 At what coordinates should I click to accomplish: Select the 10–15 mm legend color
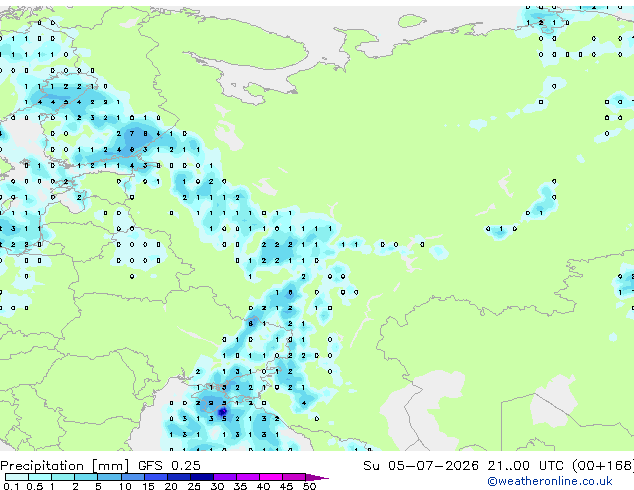[x=133, y=477]
